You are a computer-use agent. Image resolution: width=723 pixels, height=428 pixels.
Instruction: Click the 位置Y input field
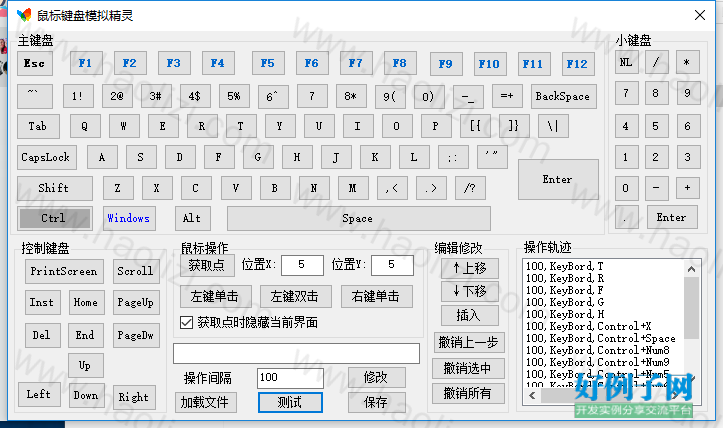392,265
